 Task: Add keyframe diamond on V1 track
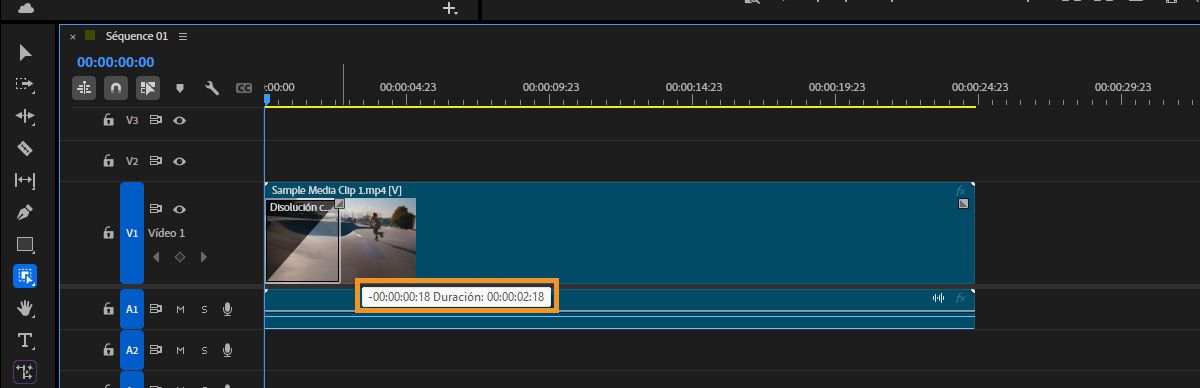point(179,257)
